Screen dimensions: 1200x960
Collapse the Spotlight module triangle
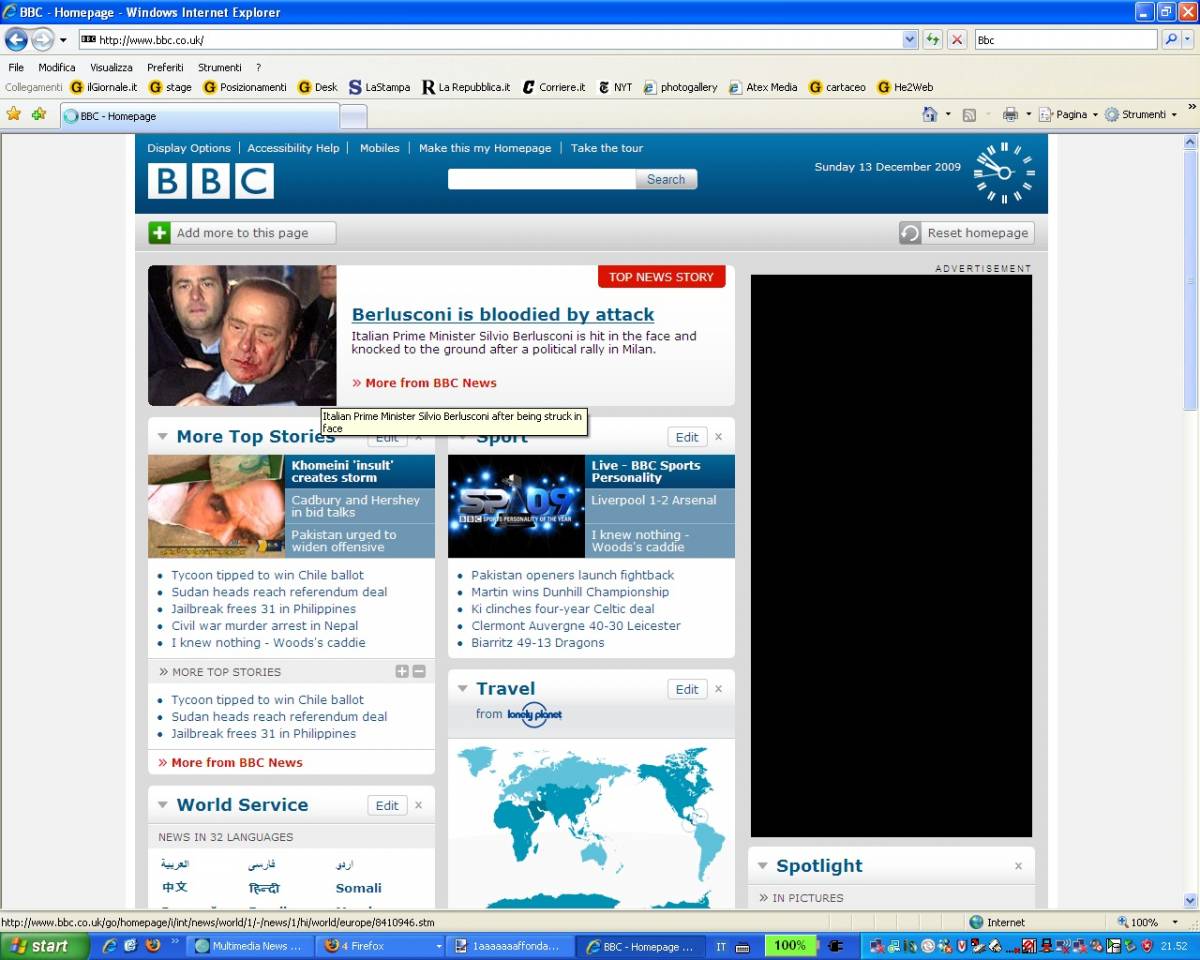pyautogui.click(x=763, y=866)
